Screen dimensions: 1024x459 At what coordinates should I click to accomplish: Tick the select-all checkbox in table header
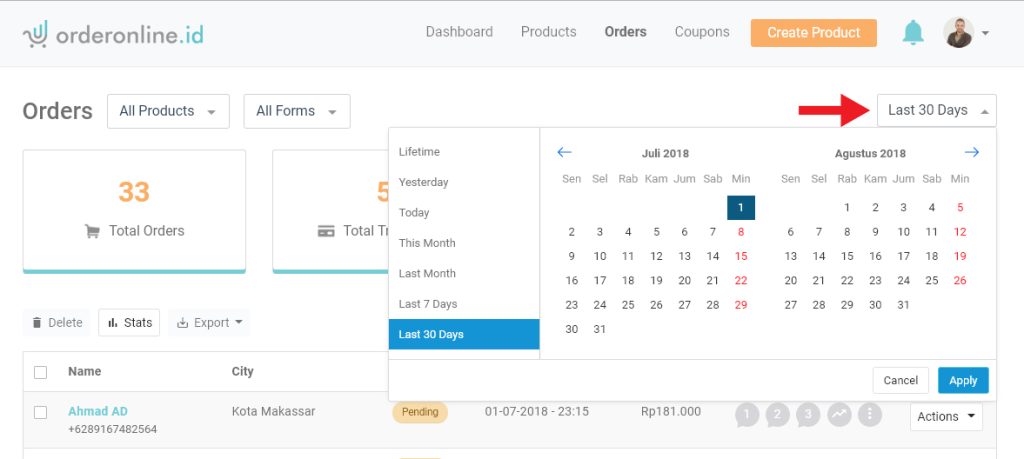click(x=41, y=372)
